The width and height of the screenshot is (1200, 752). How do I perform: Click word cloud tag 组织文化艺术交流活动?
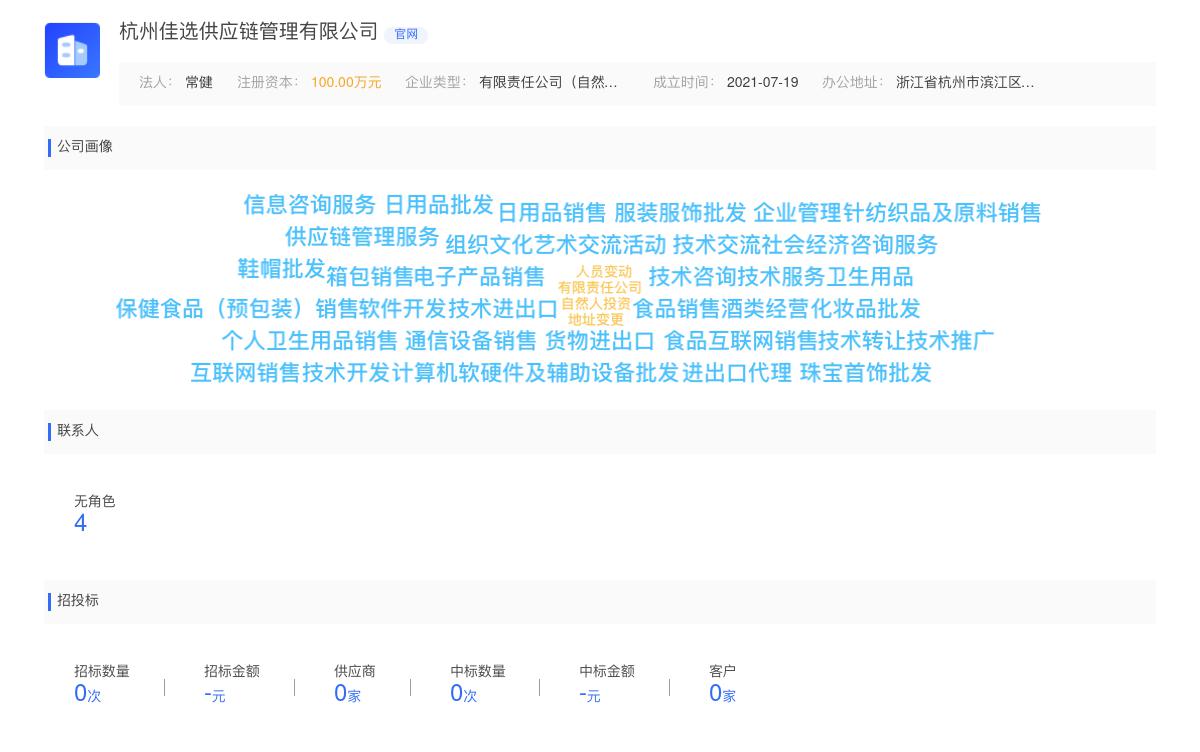[556, 245]
